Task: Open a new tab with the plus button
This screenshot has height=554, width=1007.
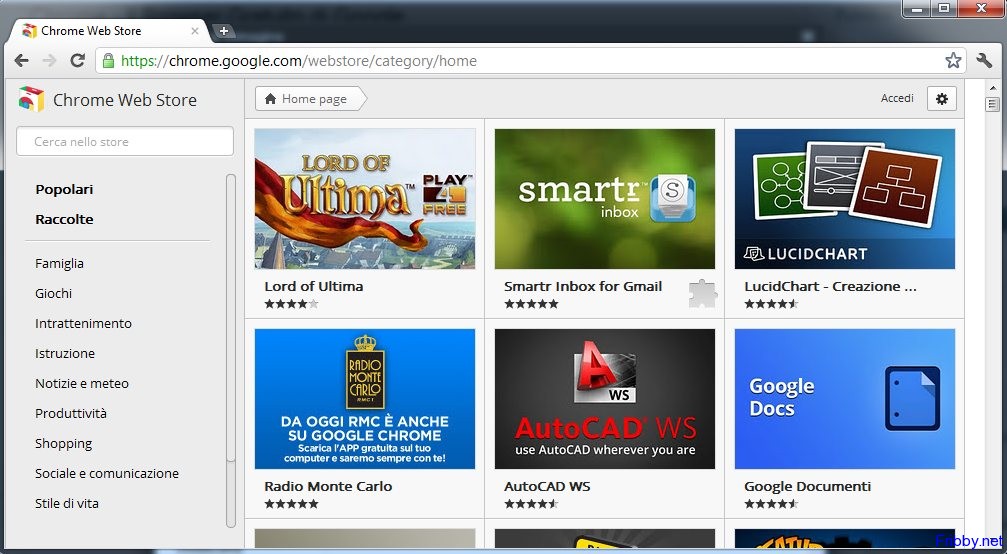Action: coord(223,31)
